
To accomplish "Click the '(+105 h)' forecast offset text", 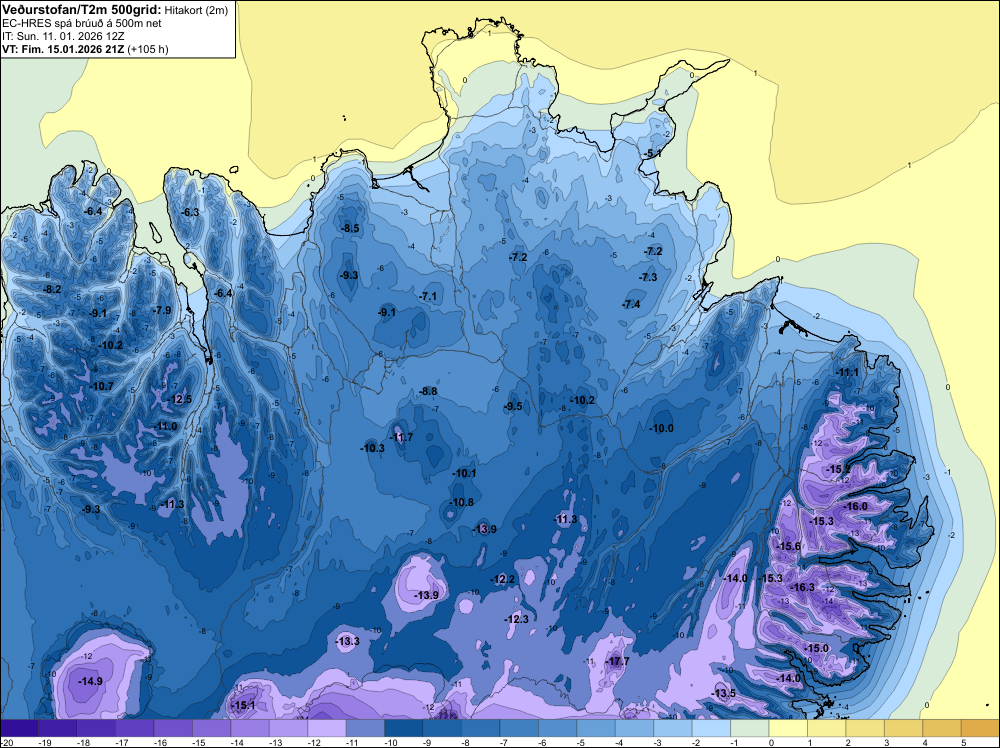I will coord(148,49).
